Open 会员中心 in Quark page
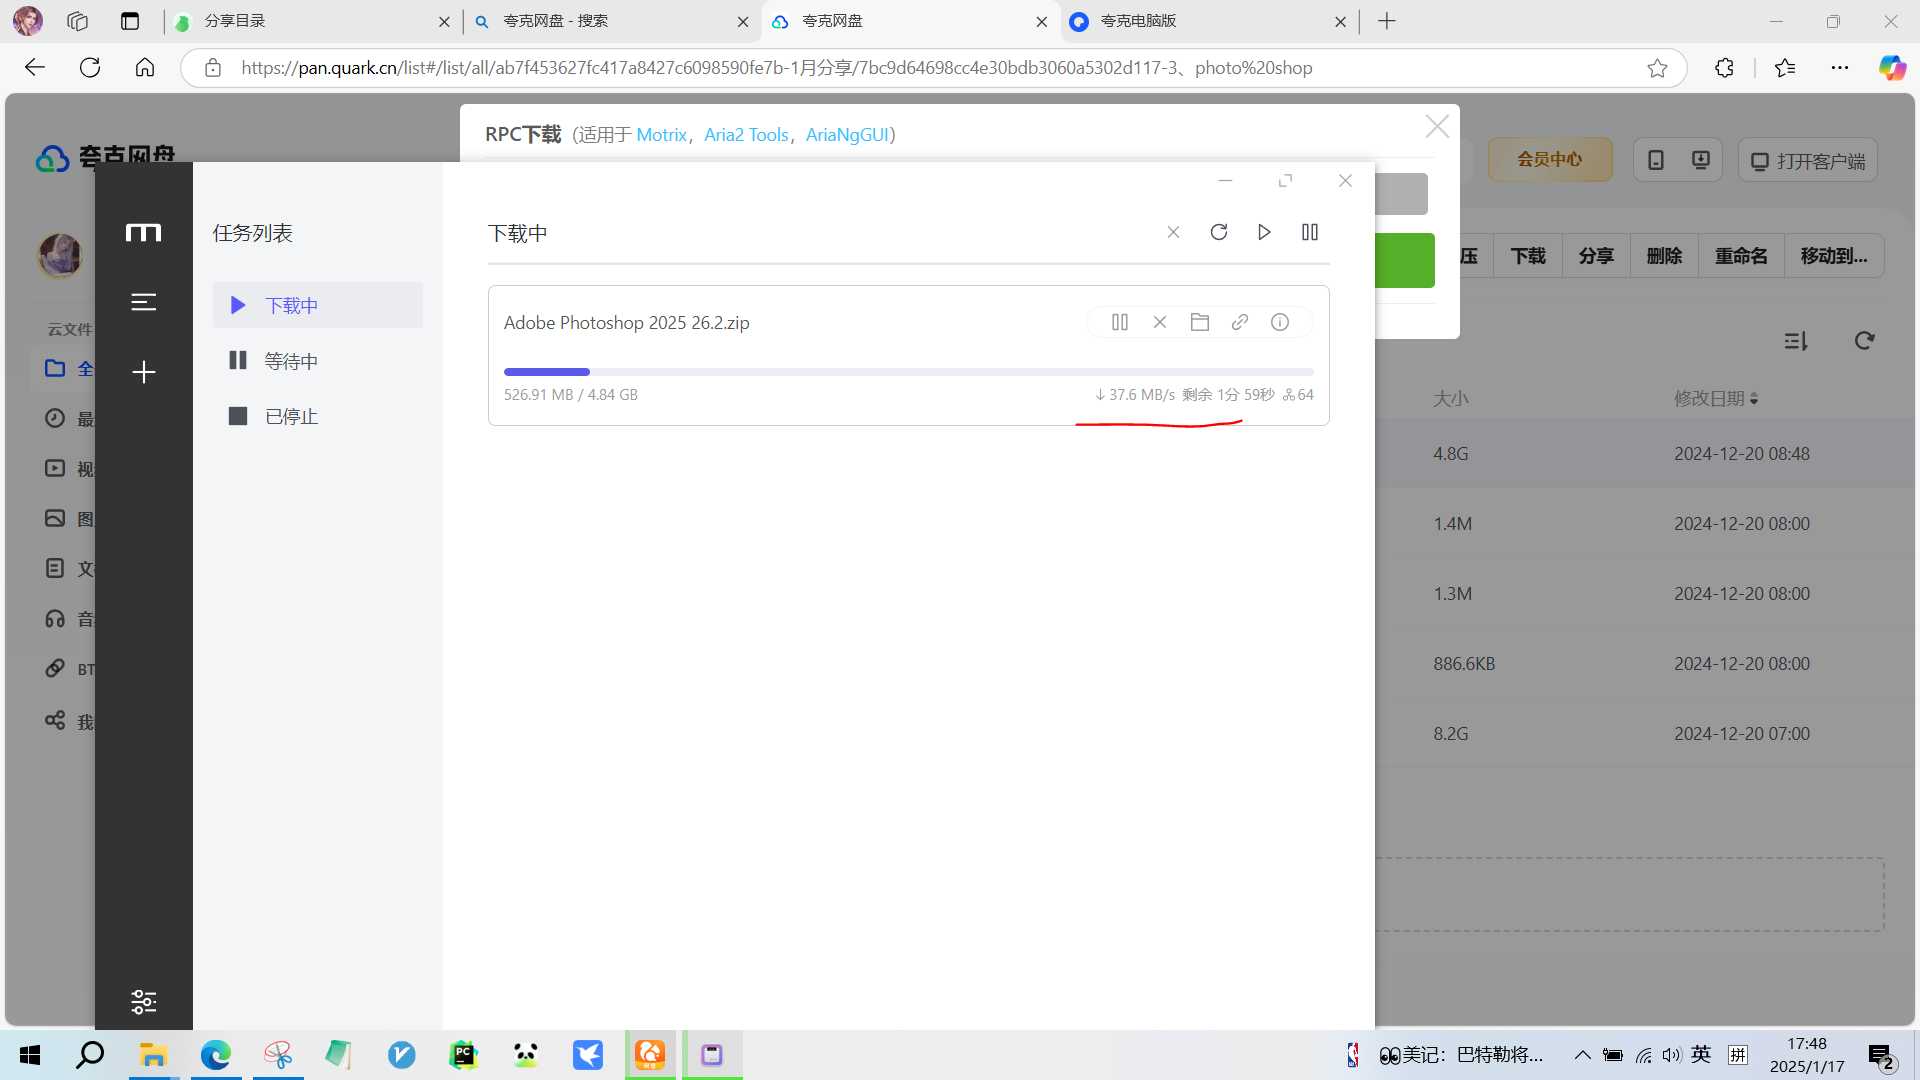 [1550, 160]
